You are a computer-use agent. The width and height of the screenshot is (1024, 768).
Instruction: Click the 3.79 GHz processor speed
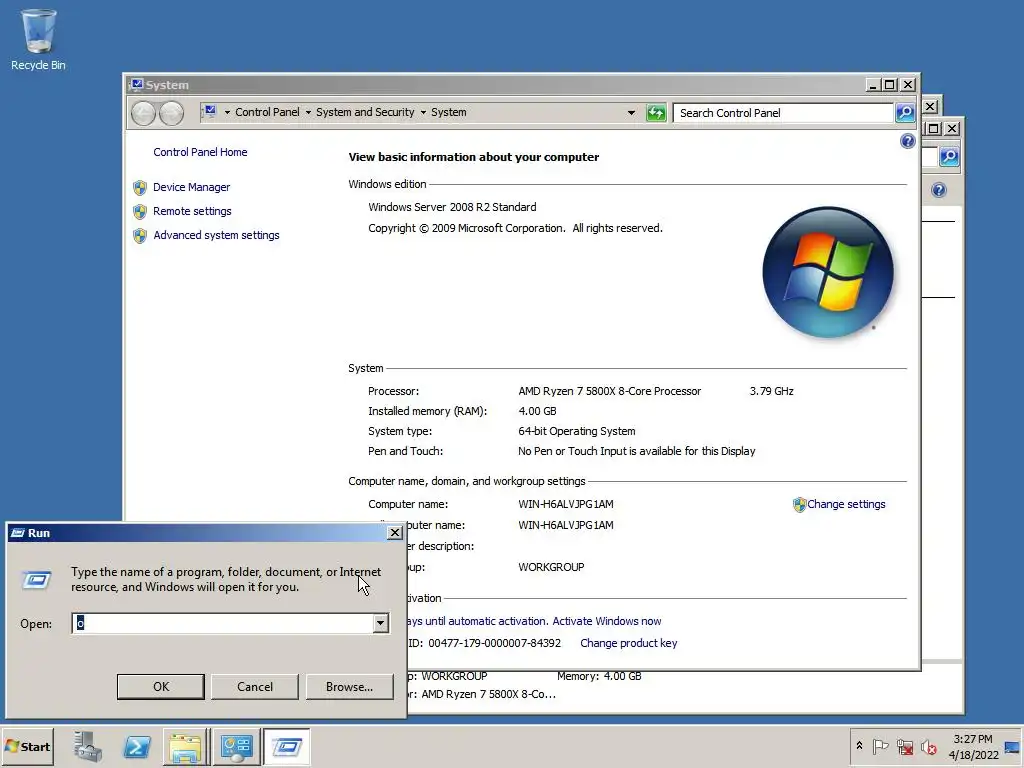click(771, 391)
